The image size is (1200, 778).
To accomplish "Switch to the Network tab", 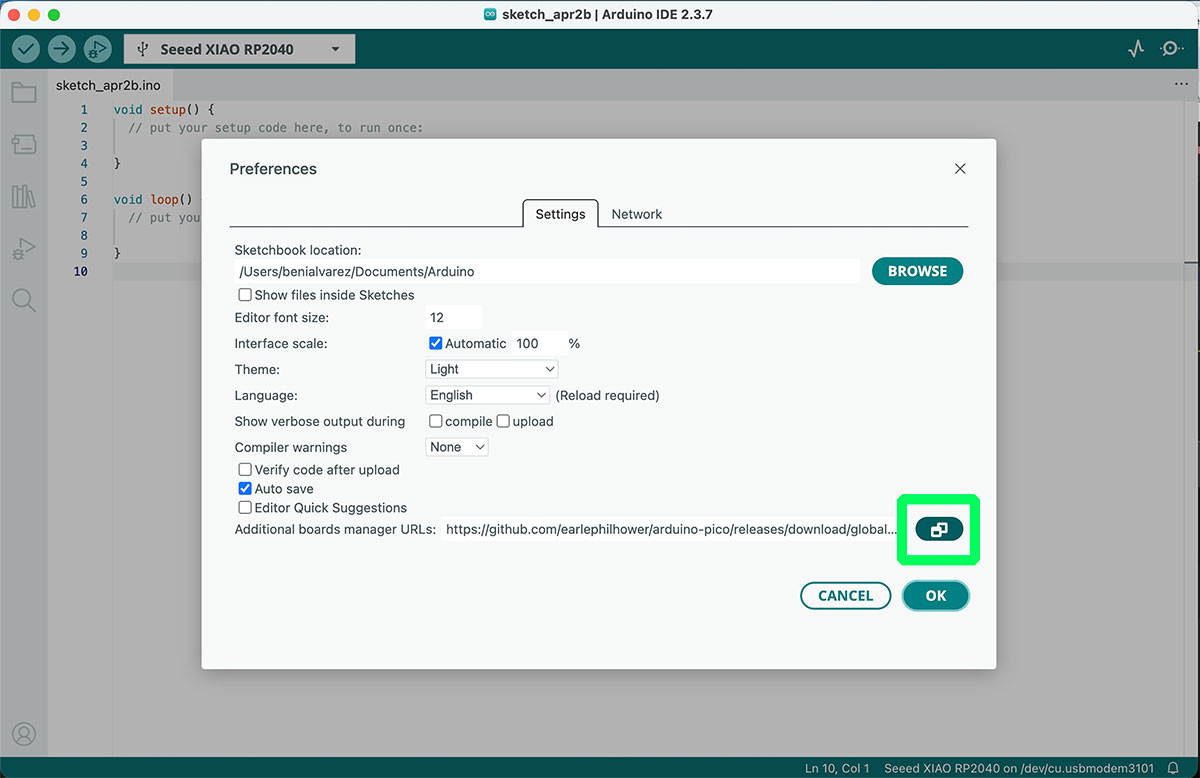I will (x=637, y=214).
